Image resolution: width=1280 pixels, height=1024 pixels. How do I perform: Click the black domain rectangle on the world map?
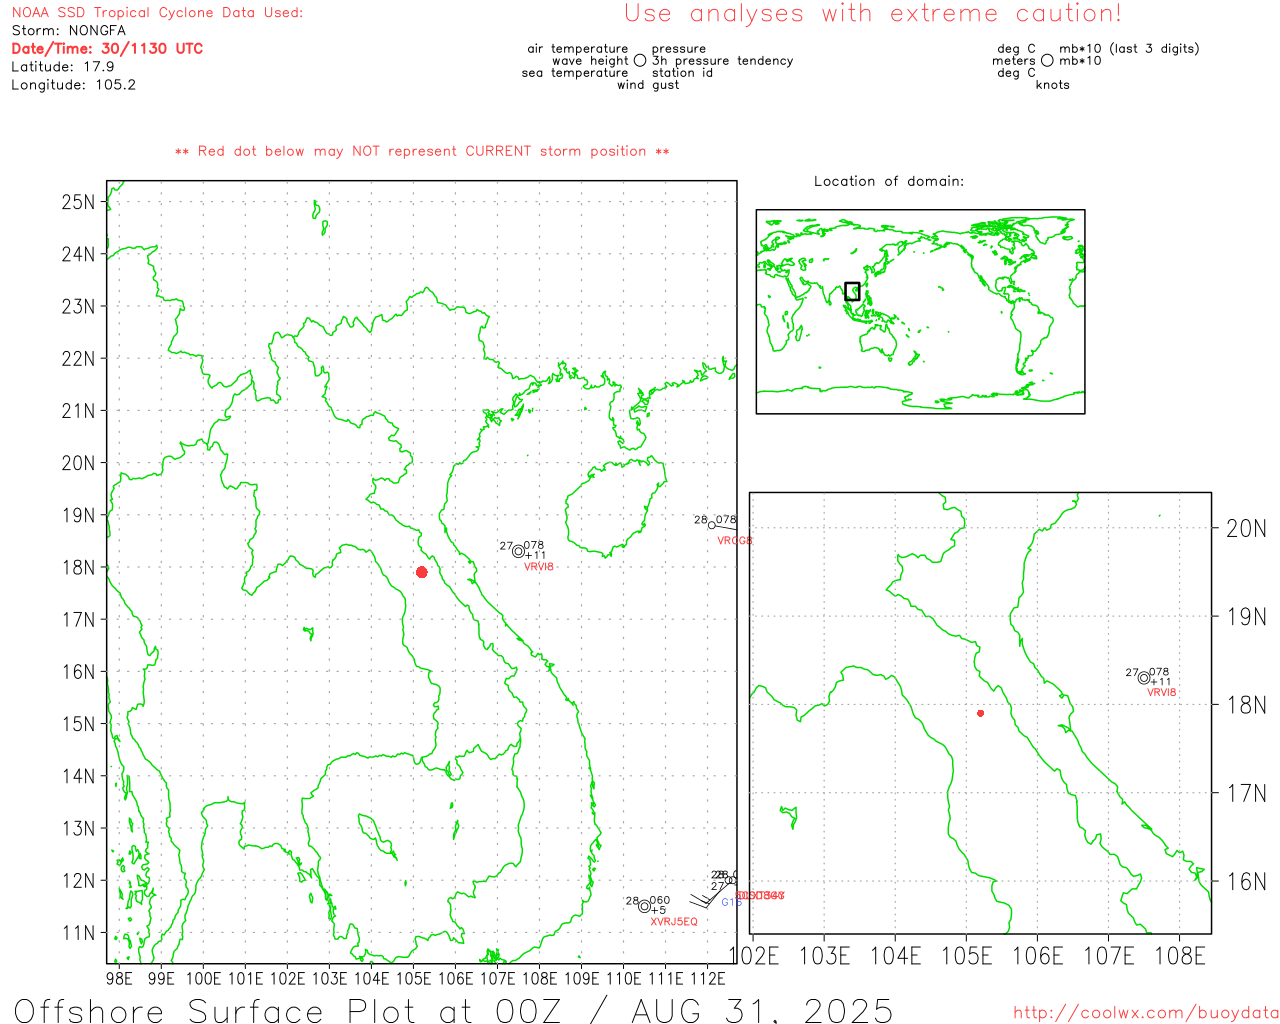tap(852, 291)
